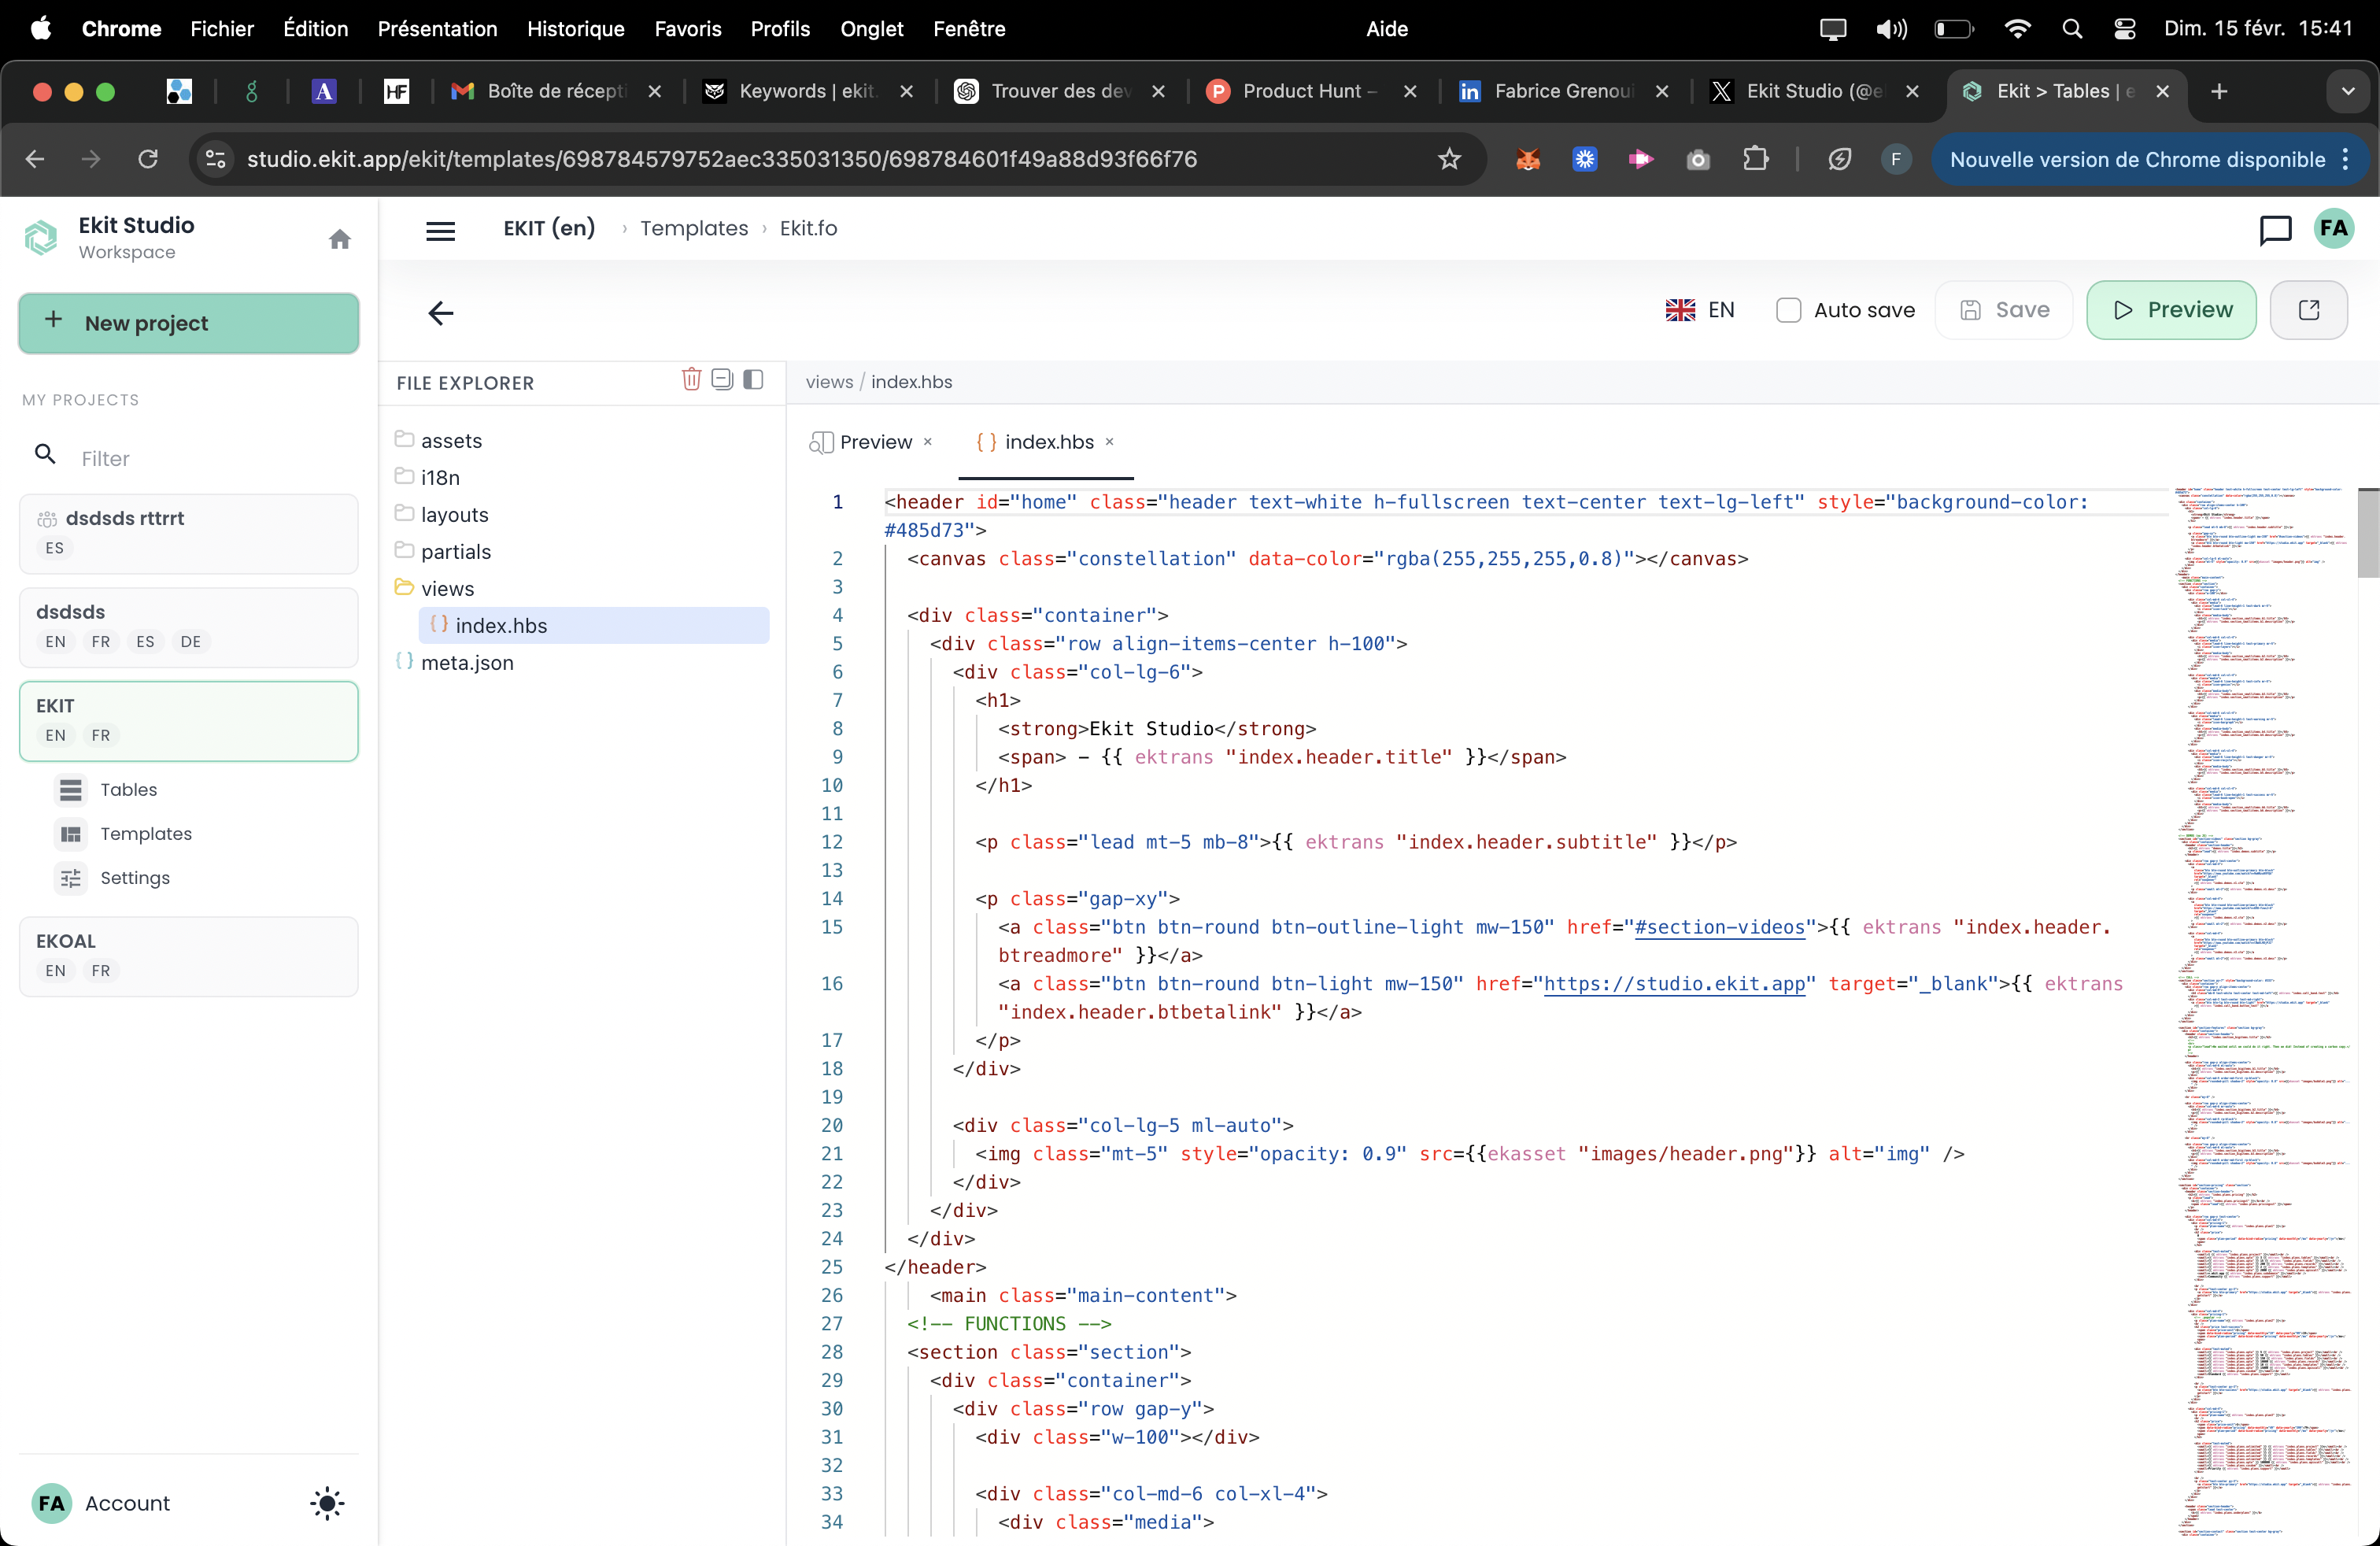Open the EN language selector
The height and width of the screenshot is (1546, 2380).
tap(1701, 310)
